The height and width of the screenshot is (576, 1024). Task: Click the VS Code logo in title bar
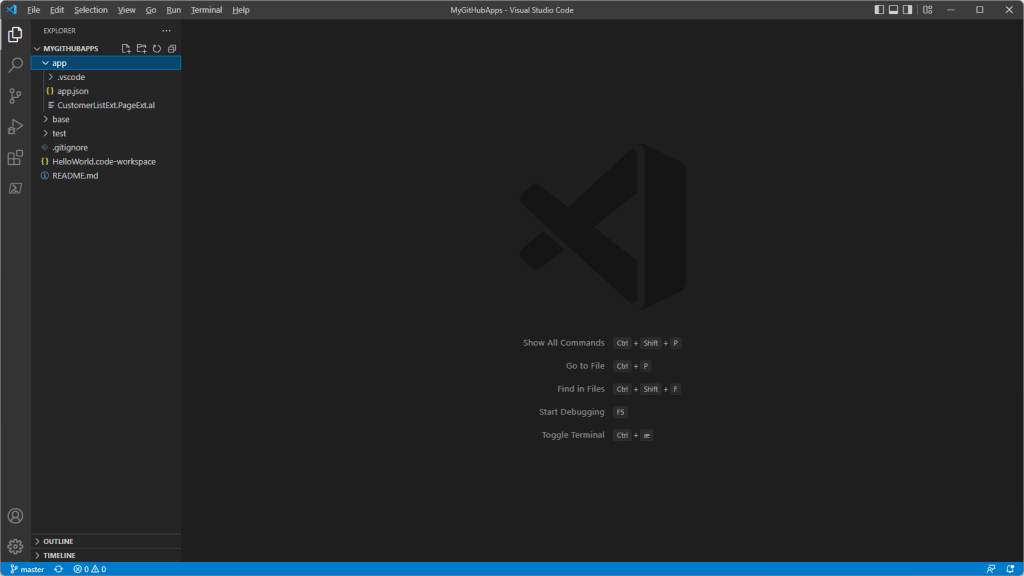(x=12, y=10)
